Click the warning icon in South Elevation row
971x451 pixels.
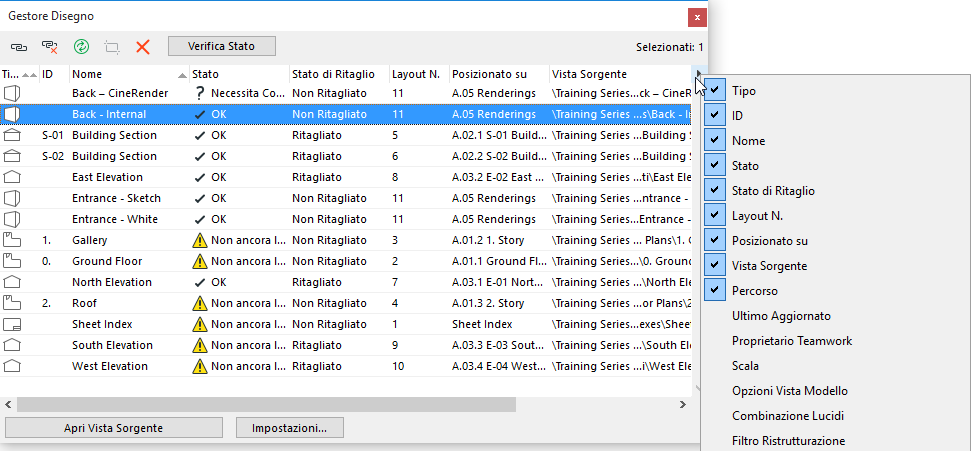[199, 345]
